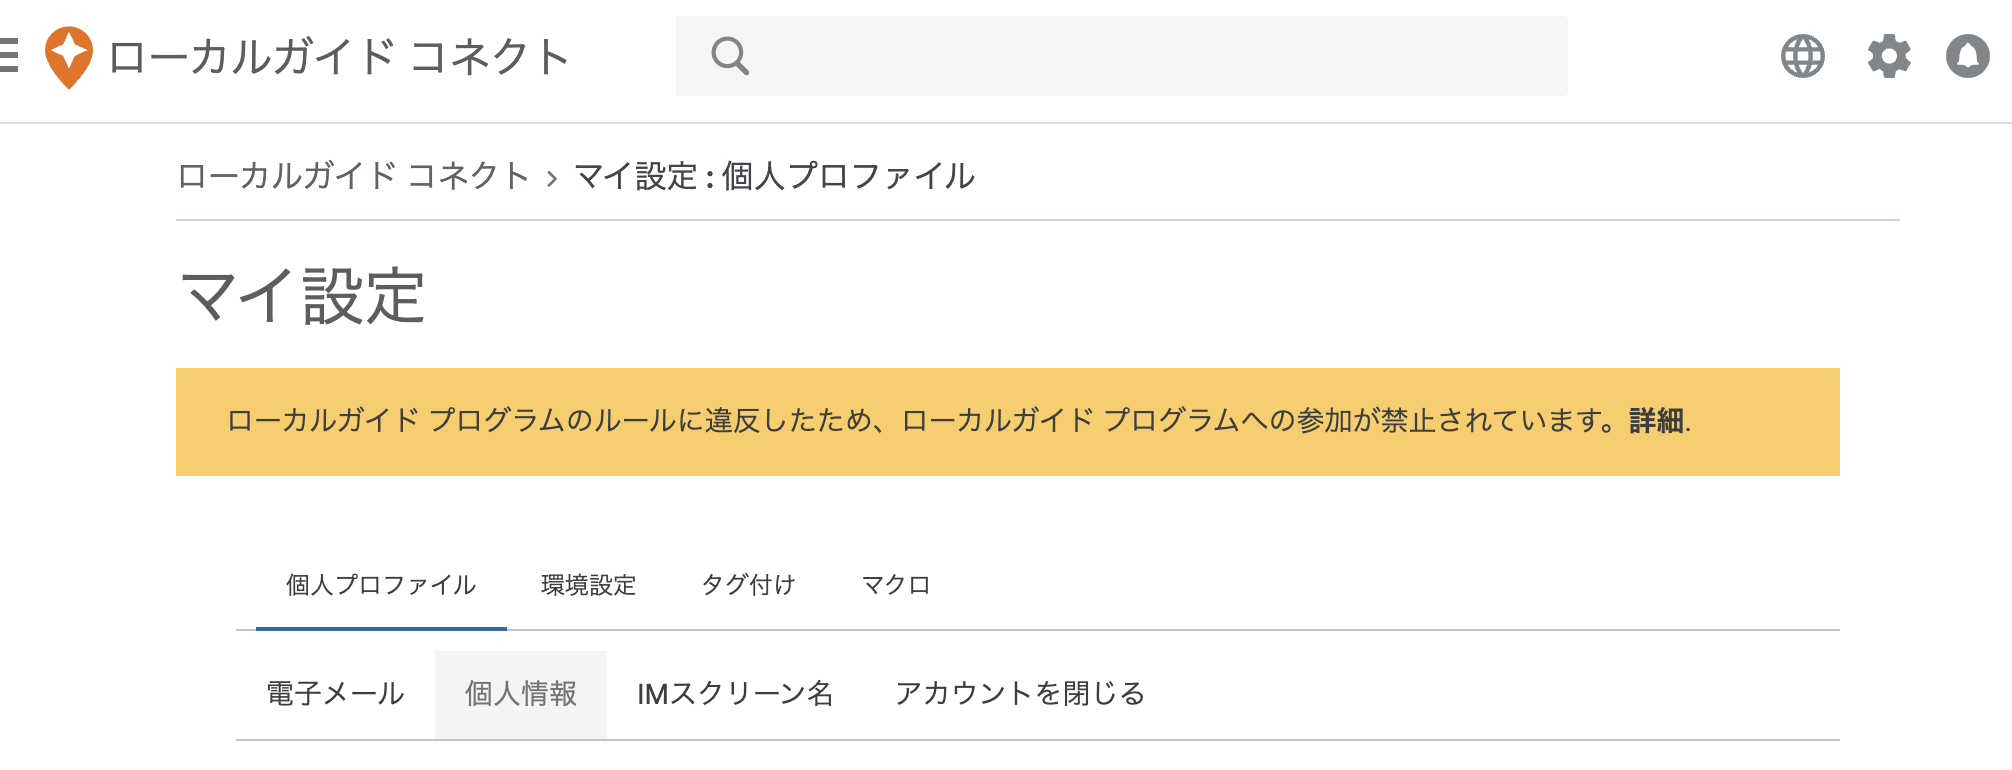Click the ローカルガイド コネクト header title
Image resolution: width=2012 pixels, height=770 pixels.
[x=338, y=55]
